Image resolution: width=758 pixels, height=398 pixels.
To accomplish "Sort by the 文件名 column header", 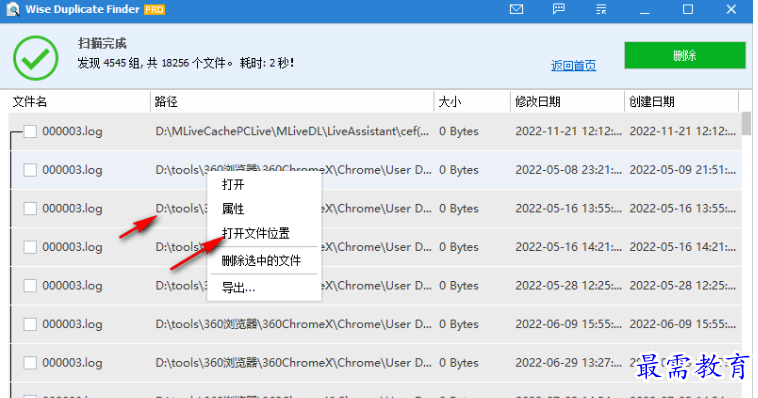I will tap(80, 102).
